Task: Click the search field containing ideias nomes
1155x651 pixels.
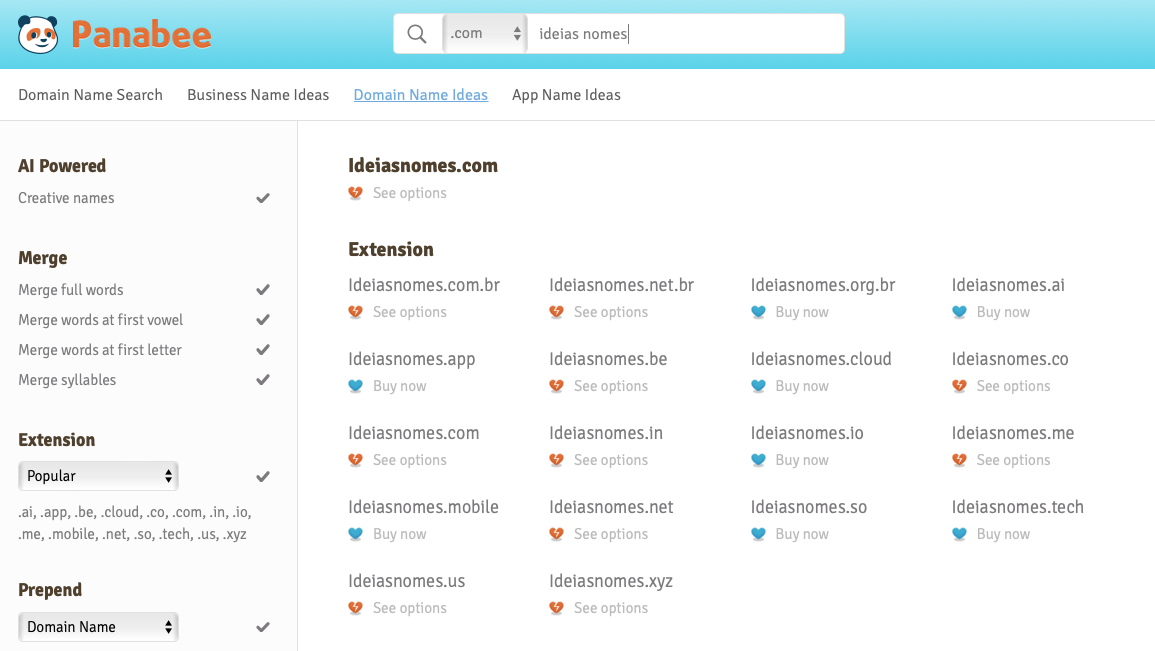Action: [686, 34]
